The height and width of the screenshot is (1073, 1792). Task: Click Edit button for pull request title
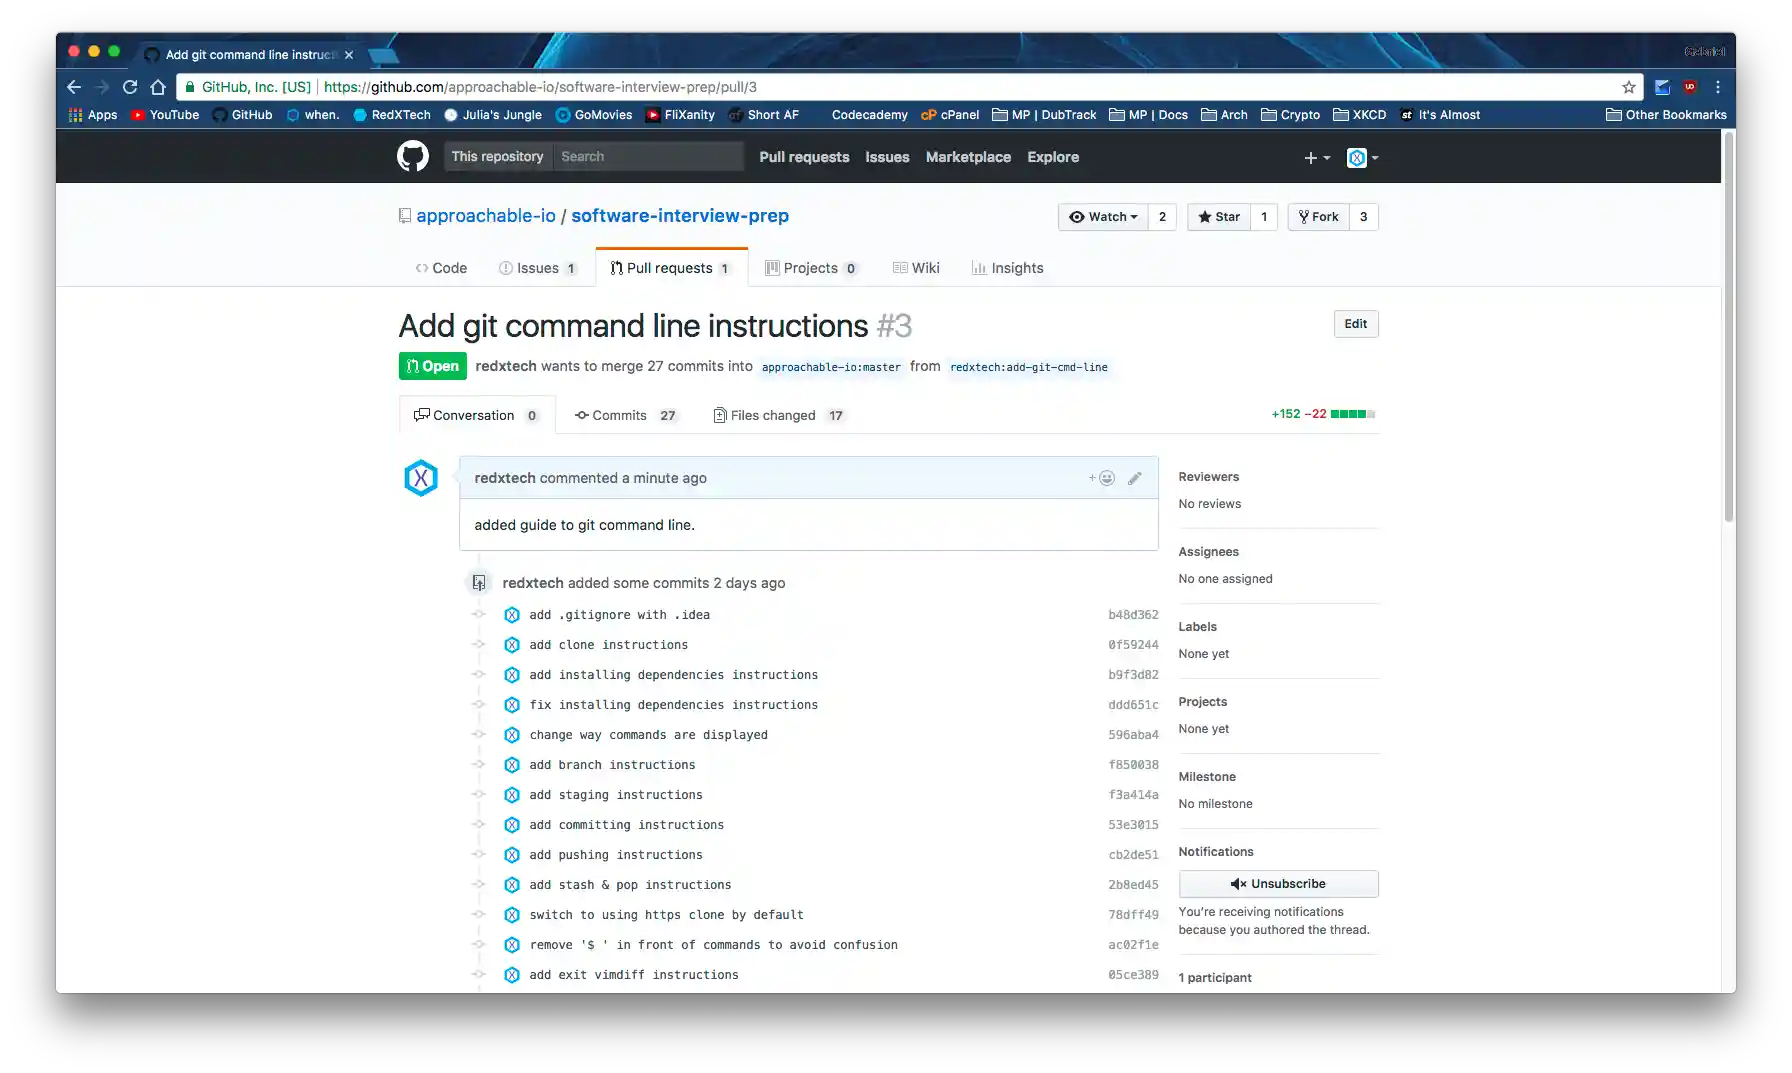1355,324
